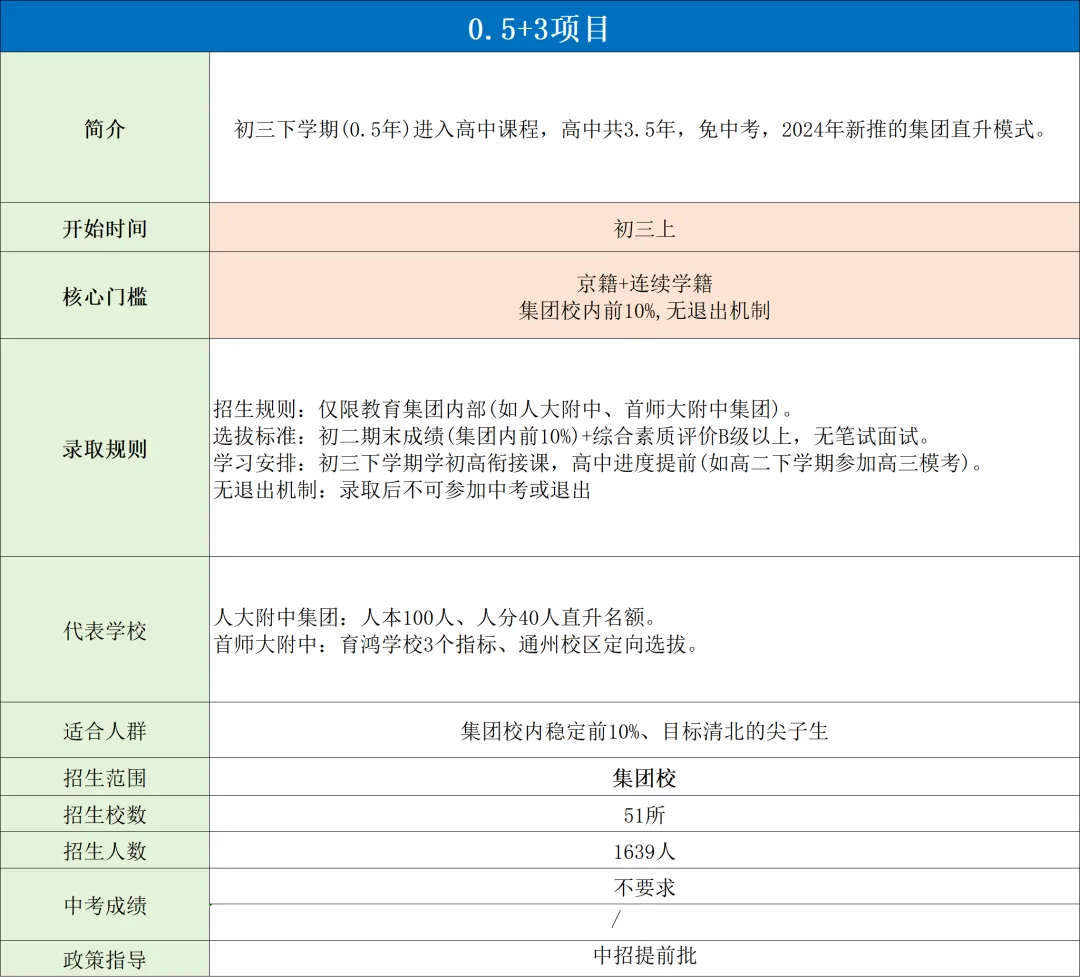This screenshot has height=977, width=1080.
Task: Click the 1639人 enrollment cell
Action: click(644, 850)
